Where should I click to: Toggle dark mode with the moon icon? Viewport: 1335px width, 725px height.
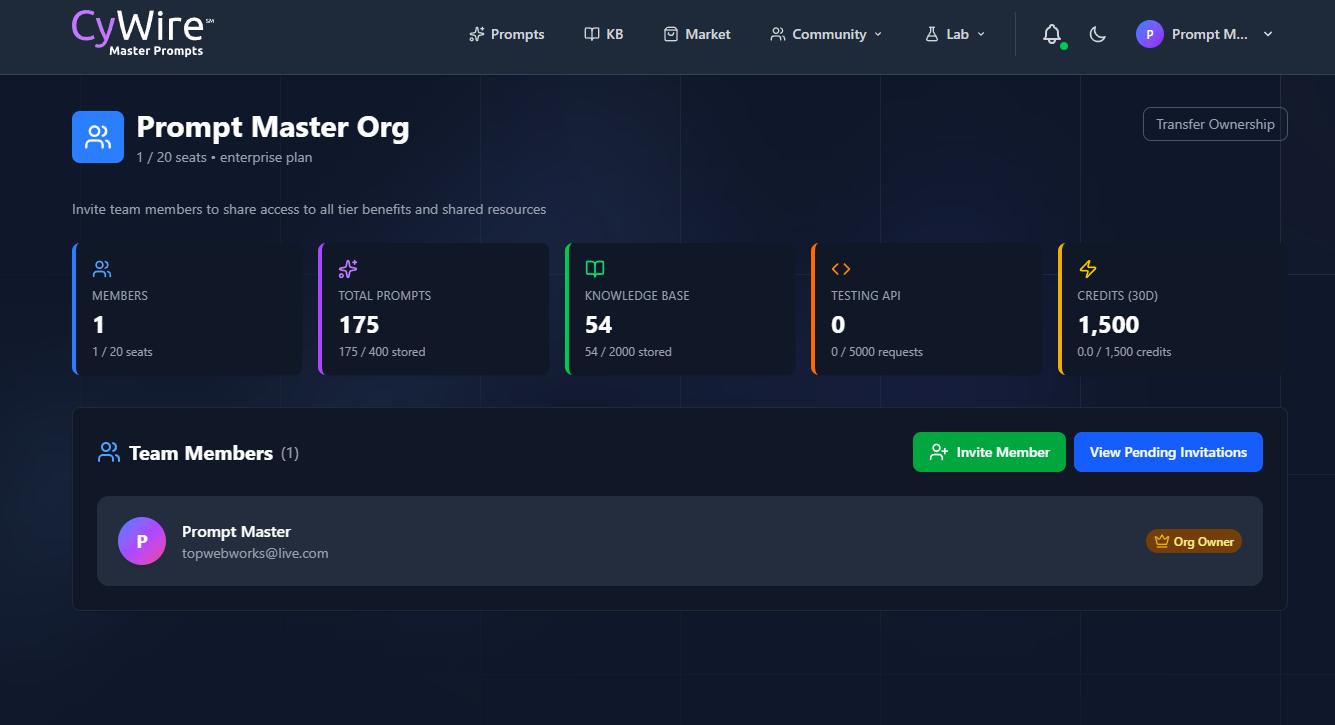1097,34
